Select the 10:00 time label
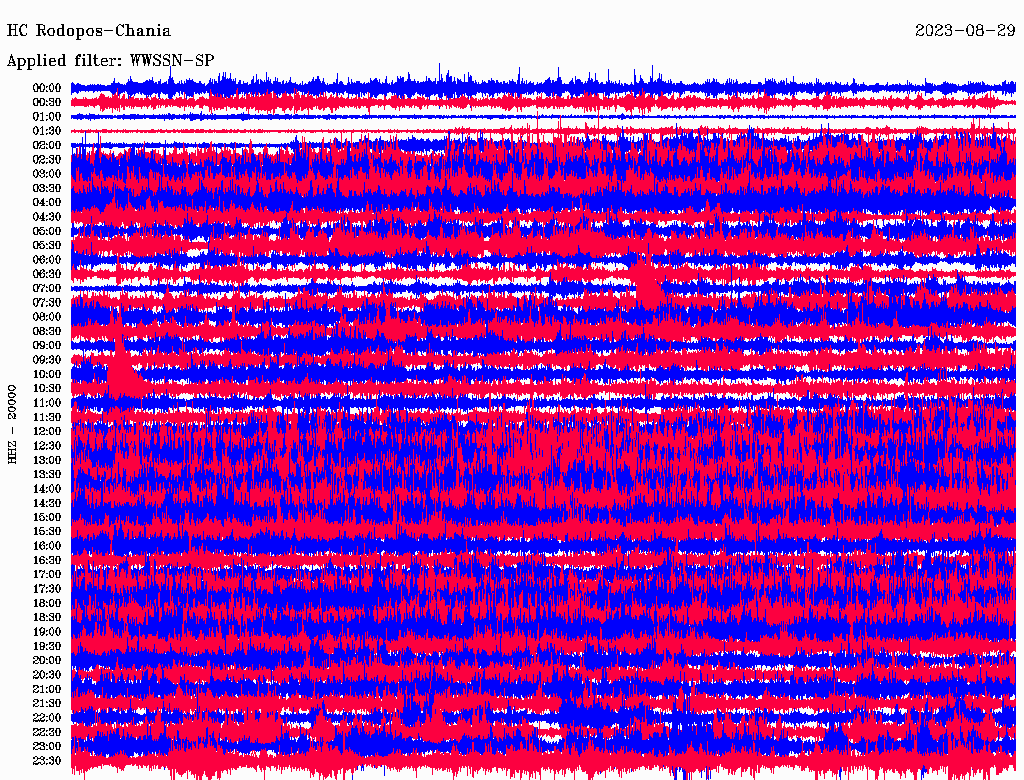 [47, 374]
